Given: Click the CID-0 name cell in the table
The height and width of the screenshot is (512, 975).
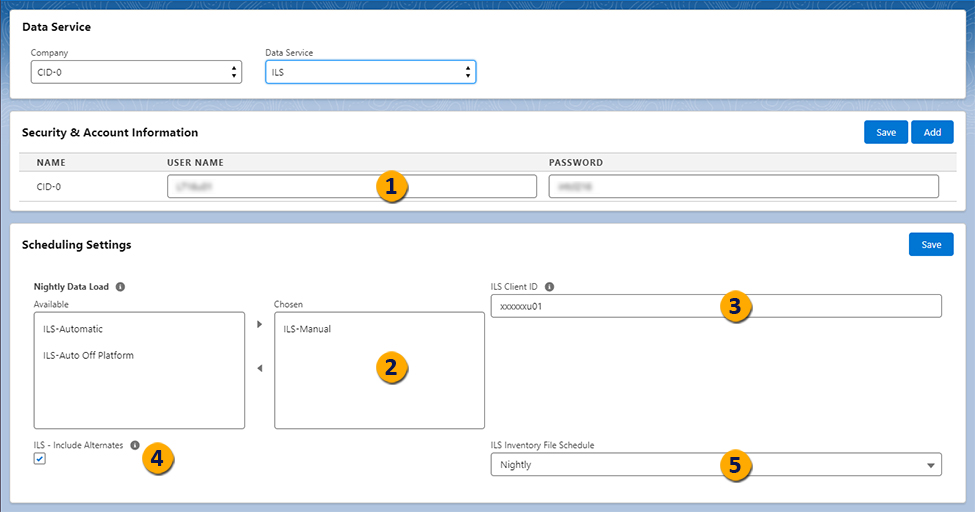Looking at the screenshot, I should 49,187.
